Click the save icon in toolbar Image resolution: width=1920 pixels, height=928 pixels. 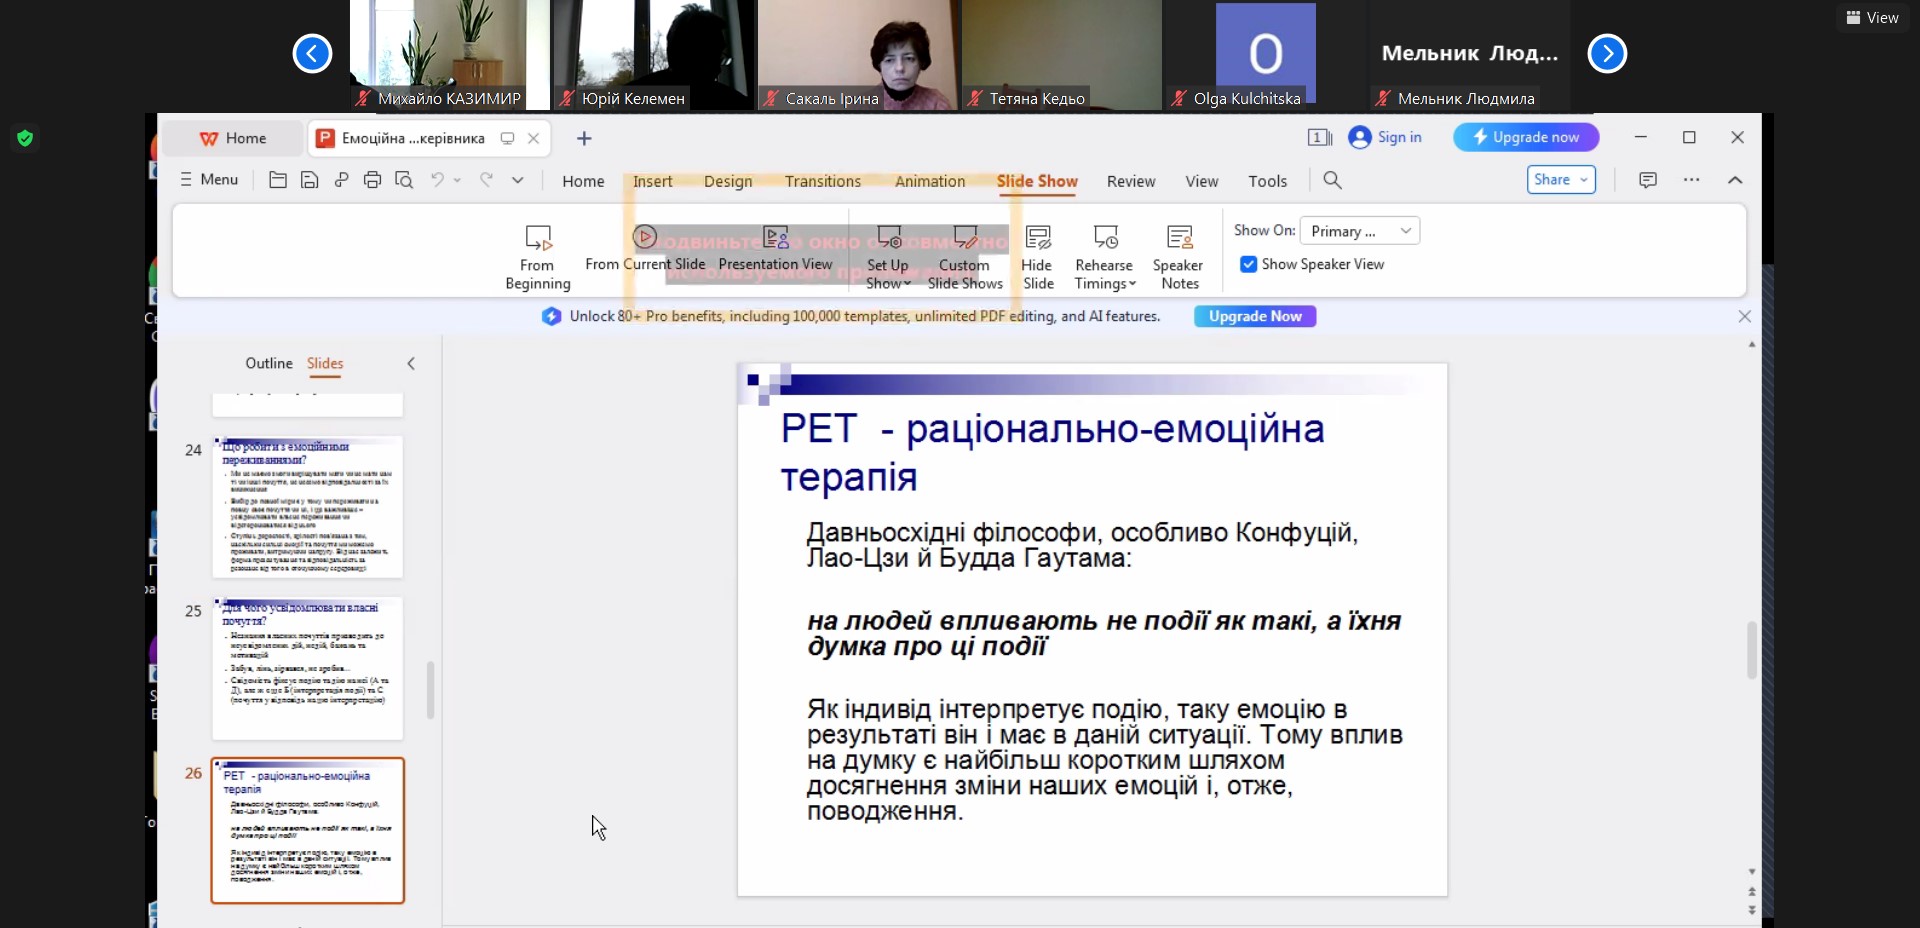click(310, 180)
